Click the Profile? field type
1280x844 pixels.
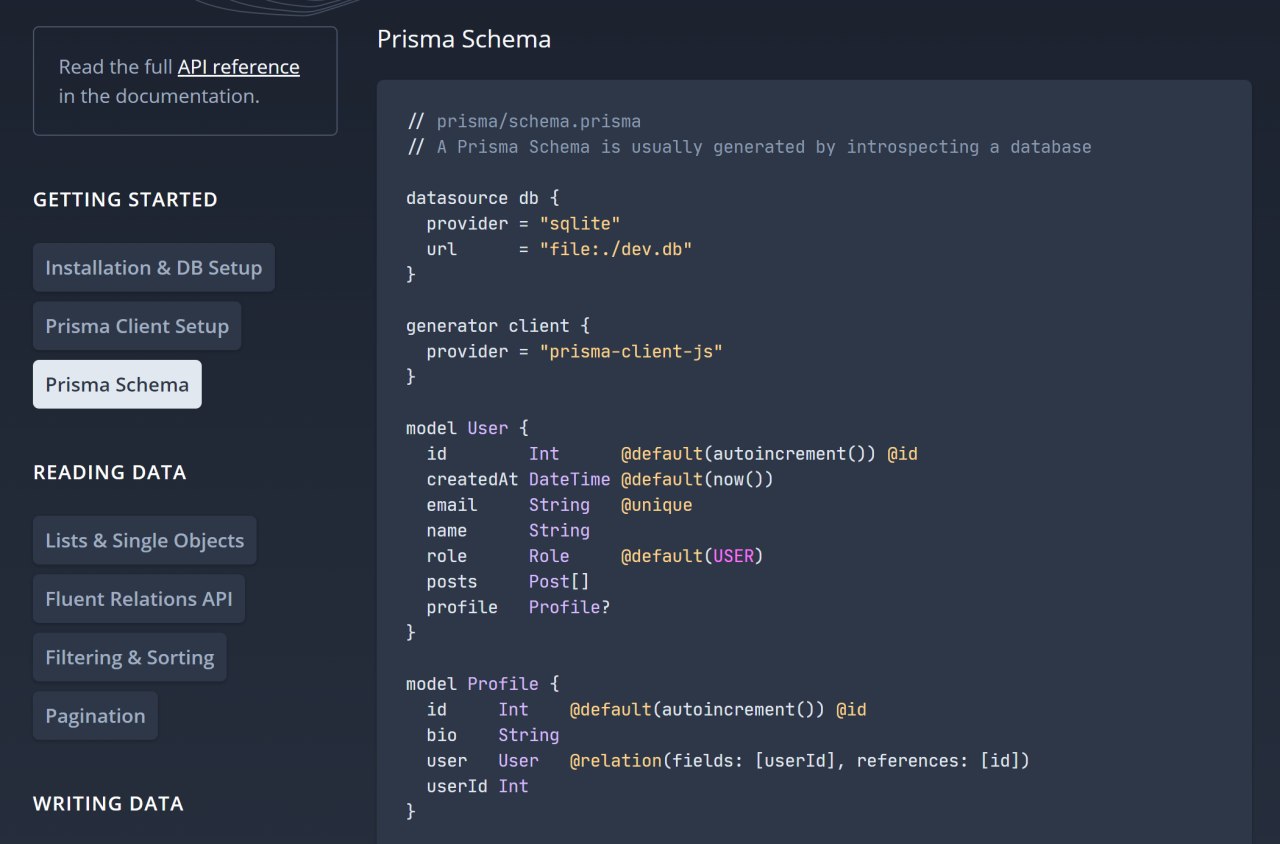click(x=570, y=607)
